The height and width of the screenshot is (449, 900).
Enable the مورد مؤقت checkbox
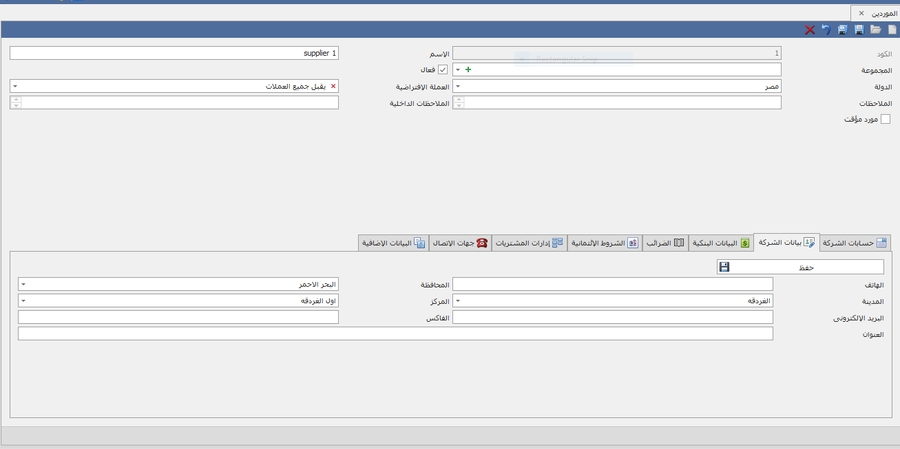(885, 119)
